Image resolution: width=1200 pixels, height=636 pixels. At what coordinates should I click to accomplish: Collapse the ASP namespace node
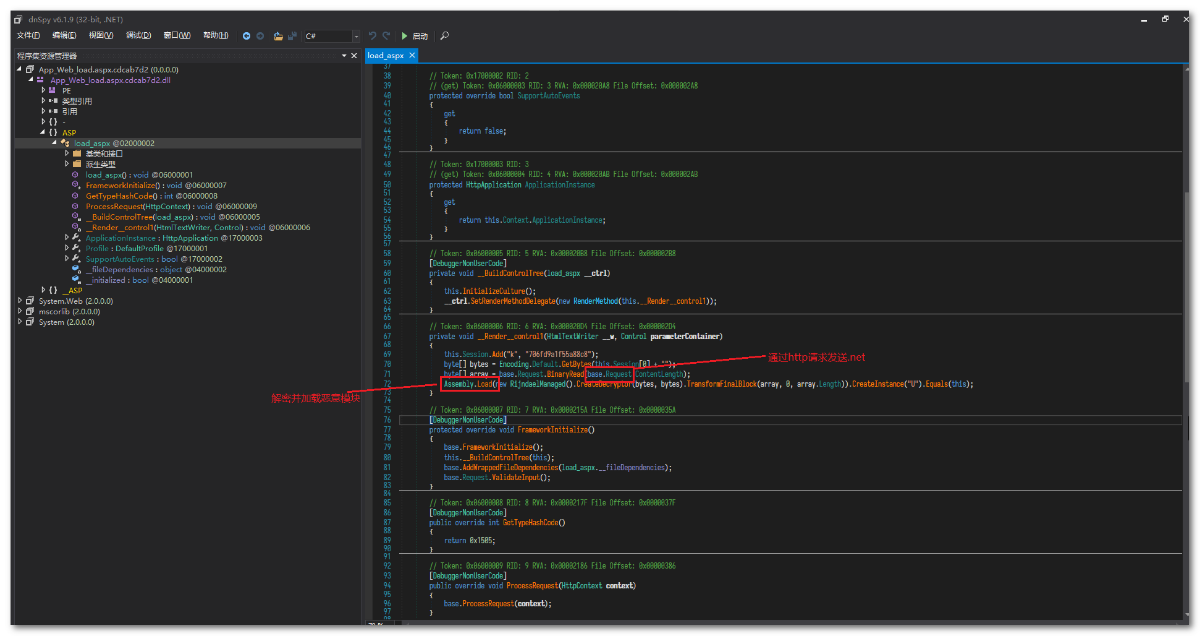43,132
